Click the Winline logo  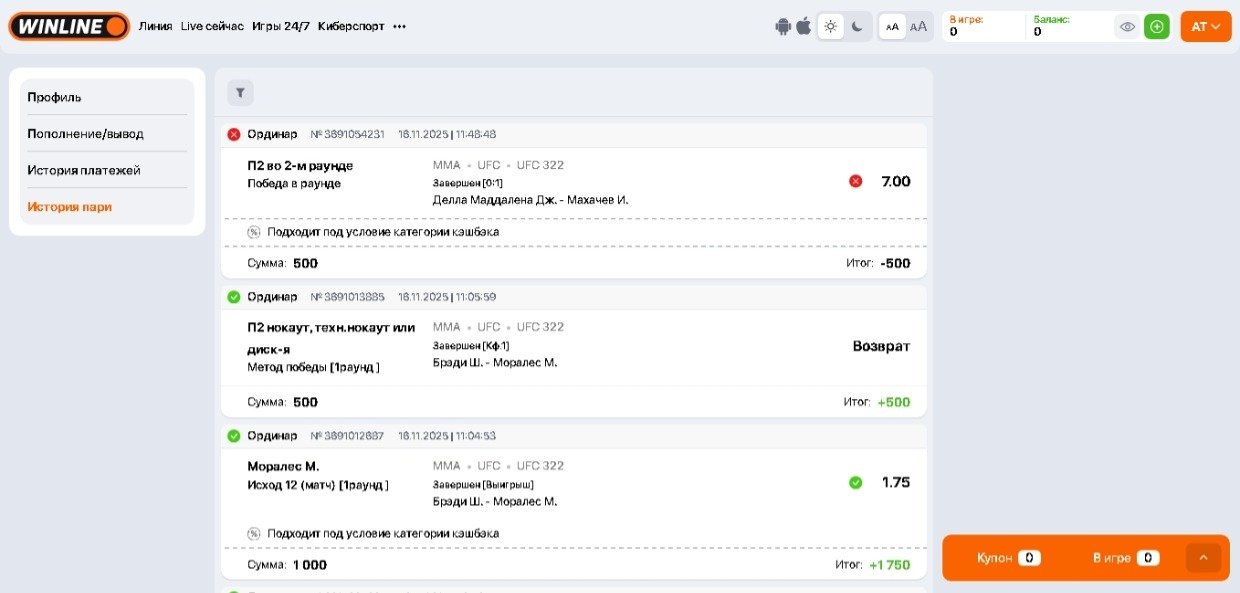coord(69,26)
